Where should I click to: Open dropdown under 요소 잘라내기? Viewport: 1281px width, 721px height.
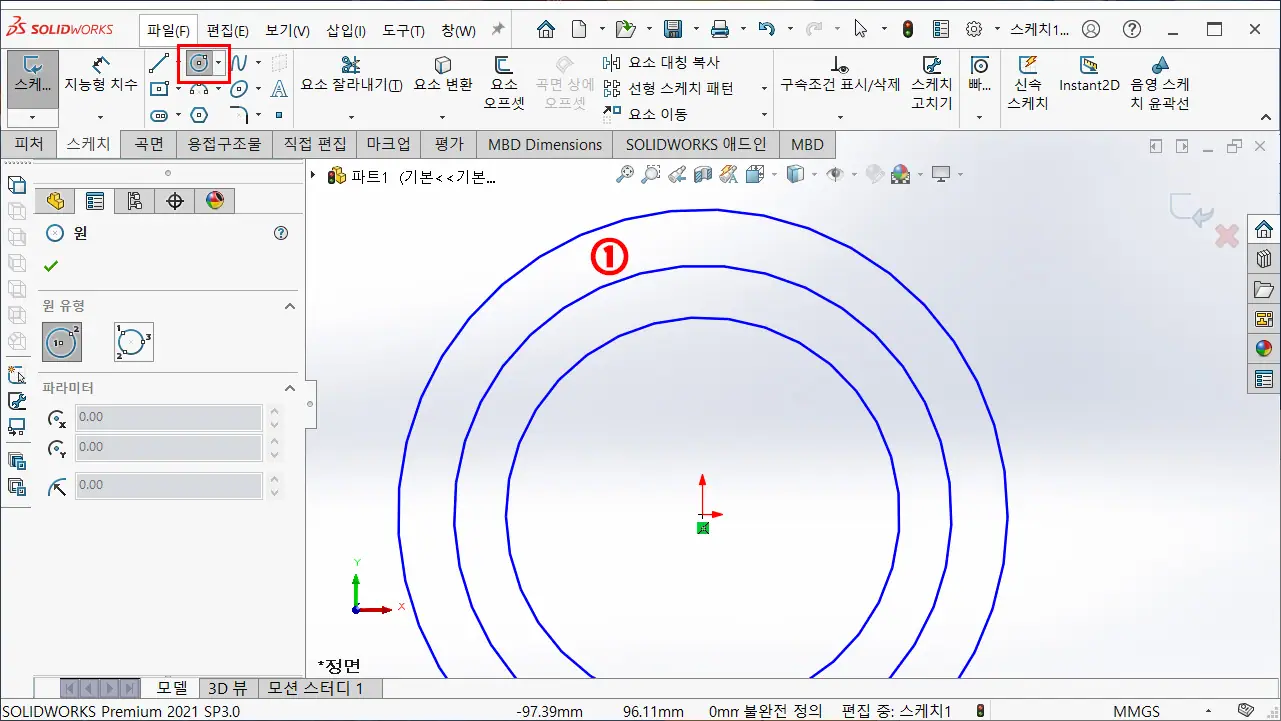click(x=351, y=117)
